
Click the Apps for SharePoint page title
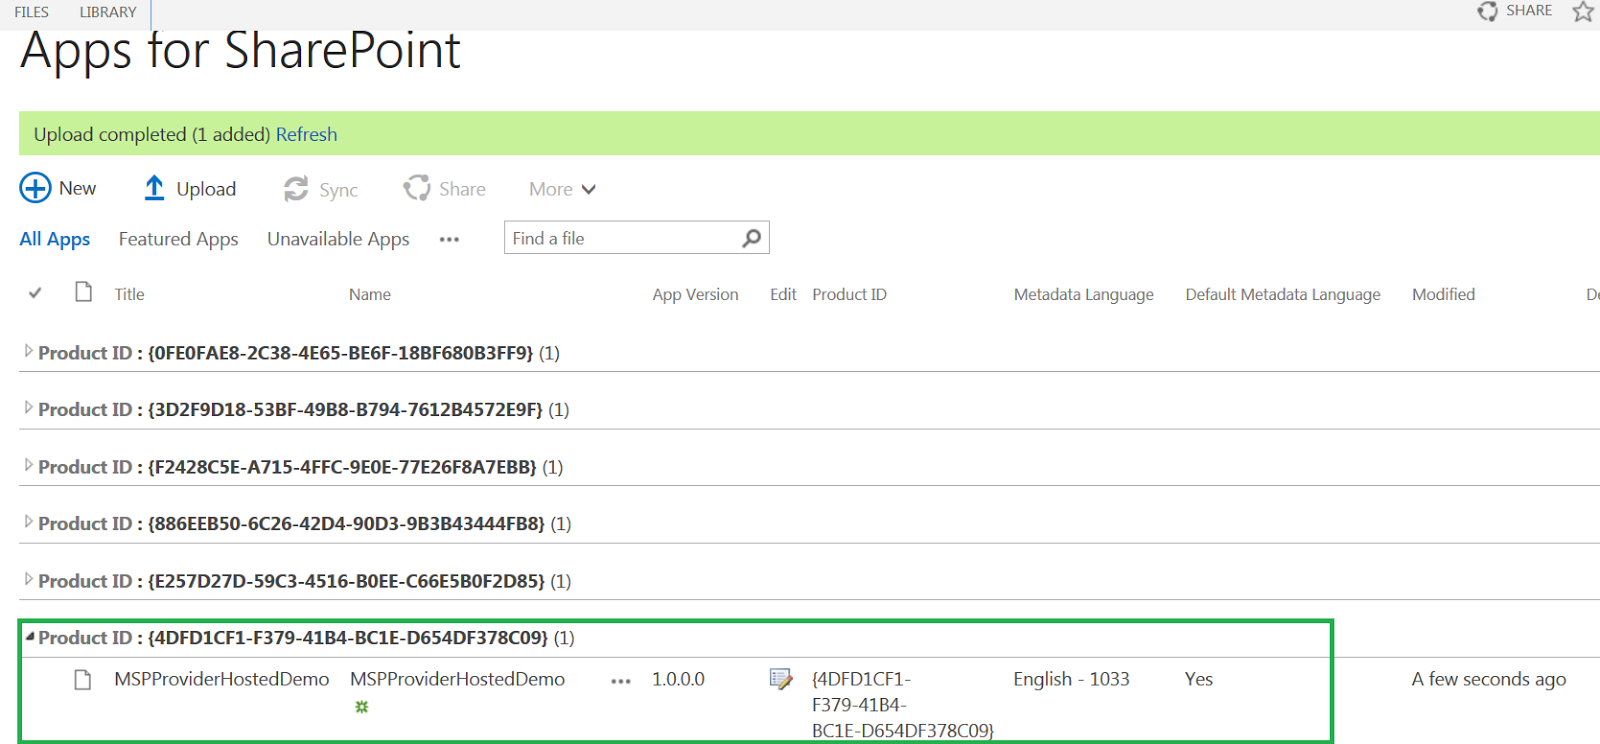point(240,50)
